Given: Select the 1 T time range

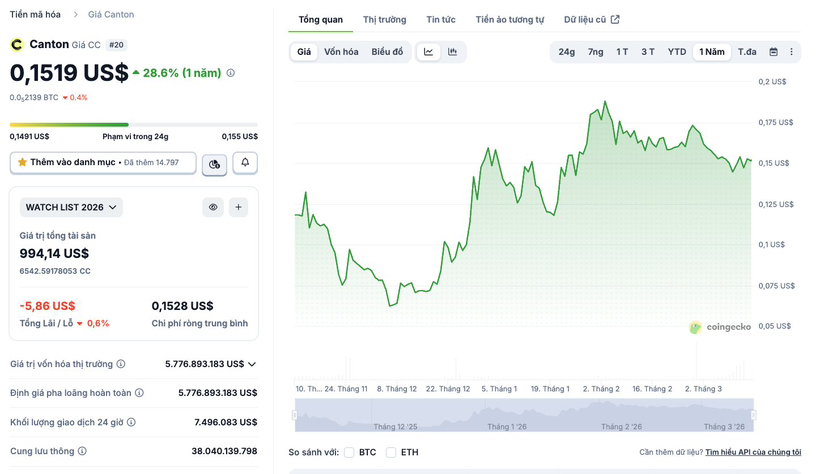Looking at the screenshot, I should [x=622, y=52].
